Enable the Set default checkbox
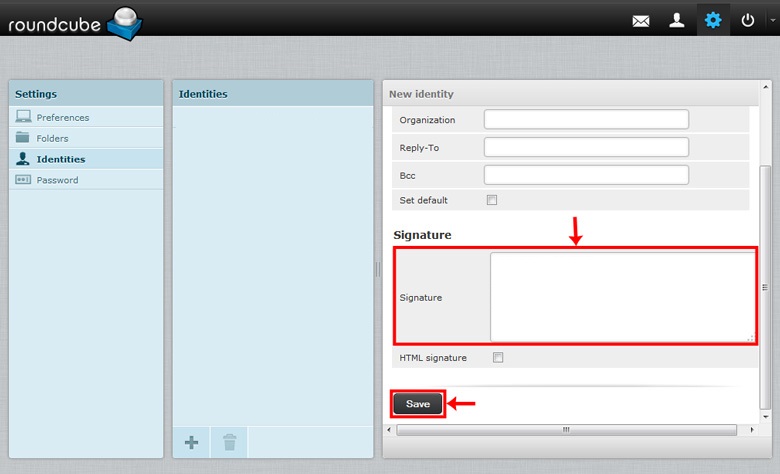Screen dimensions: 780x474 tap(491, 200)
